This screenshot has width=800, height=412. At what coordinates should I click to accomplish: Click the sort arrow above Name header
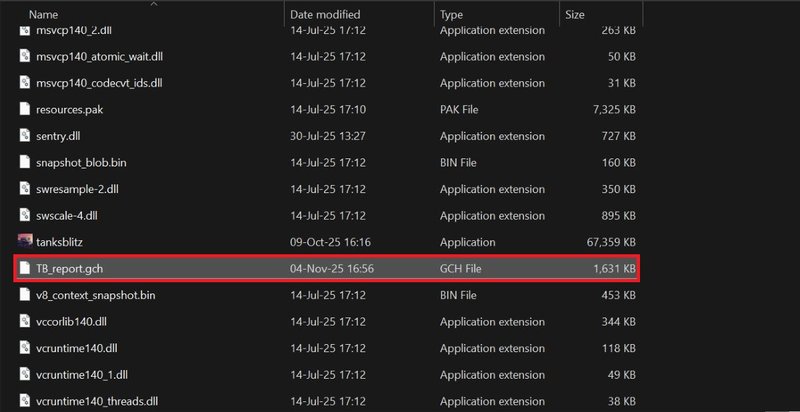point(152,4)
